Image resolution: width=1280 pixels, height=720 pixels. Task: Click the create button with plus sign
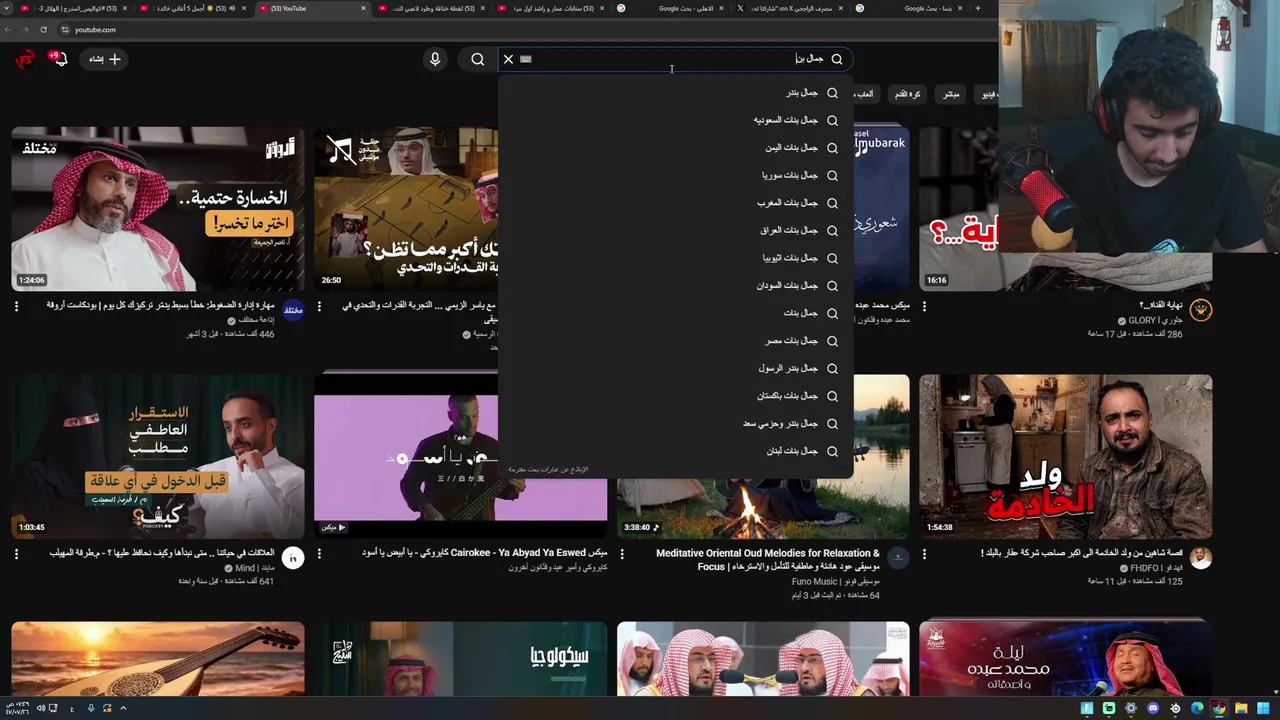coord(105,59)
